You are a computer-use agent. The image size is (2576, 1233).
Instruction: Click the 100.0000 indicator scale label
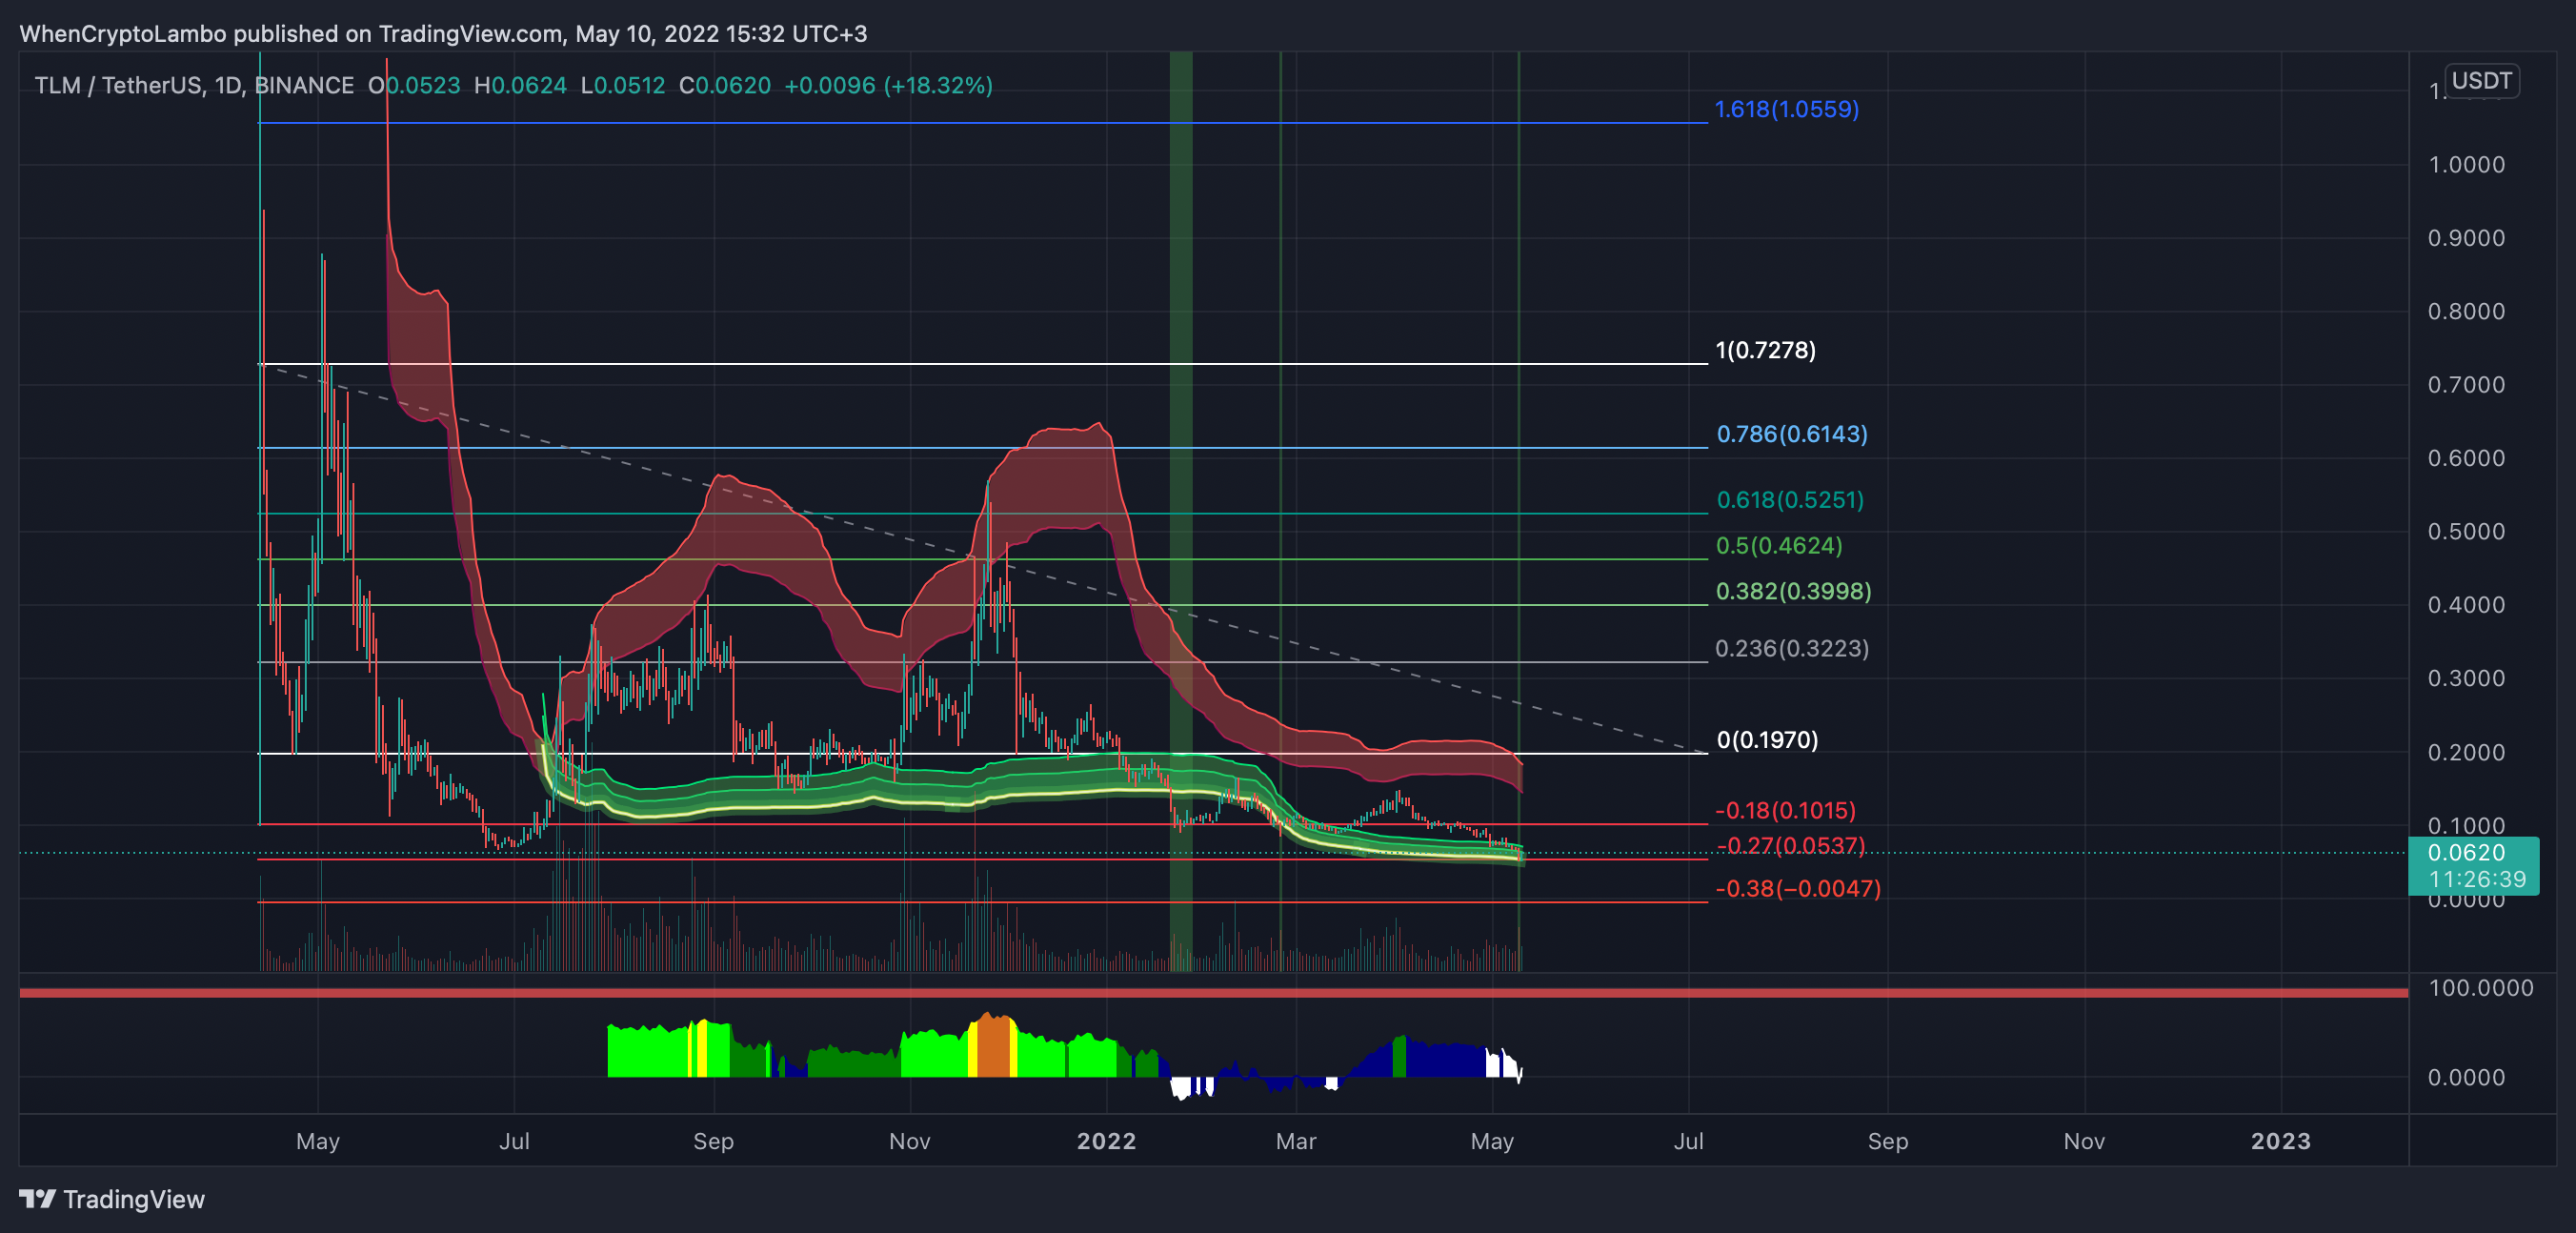(2480, 988)
